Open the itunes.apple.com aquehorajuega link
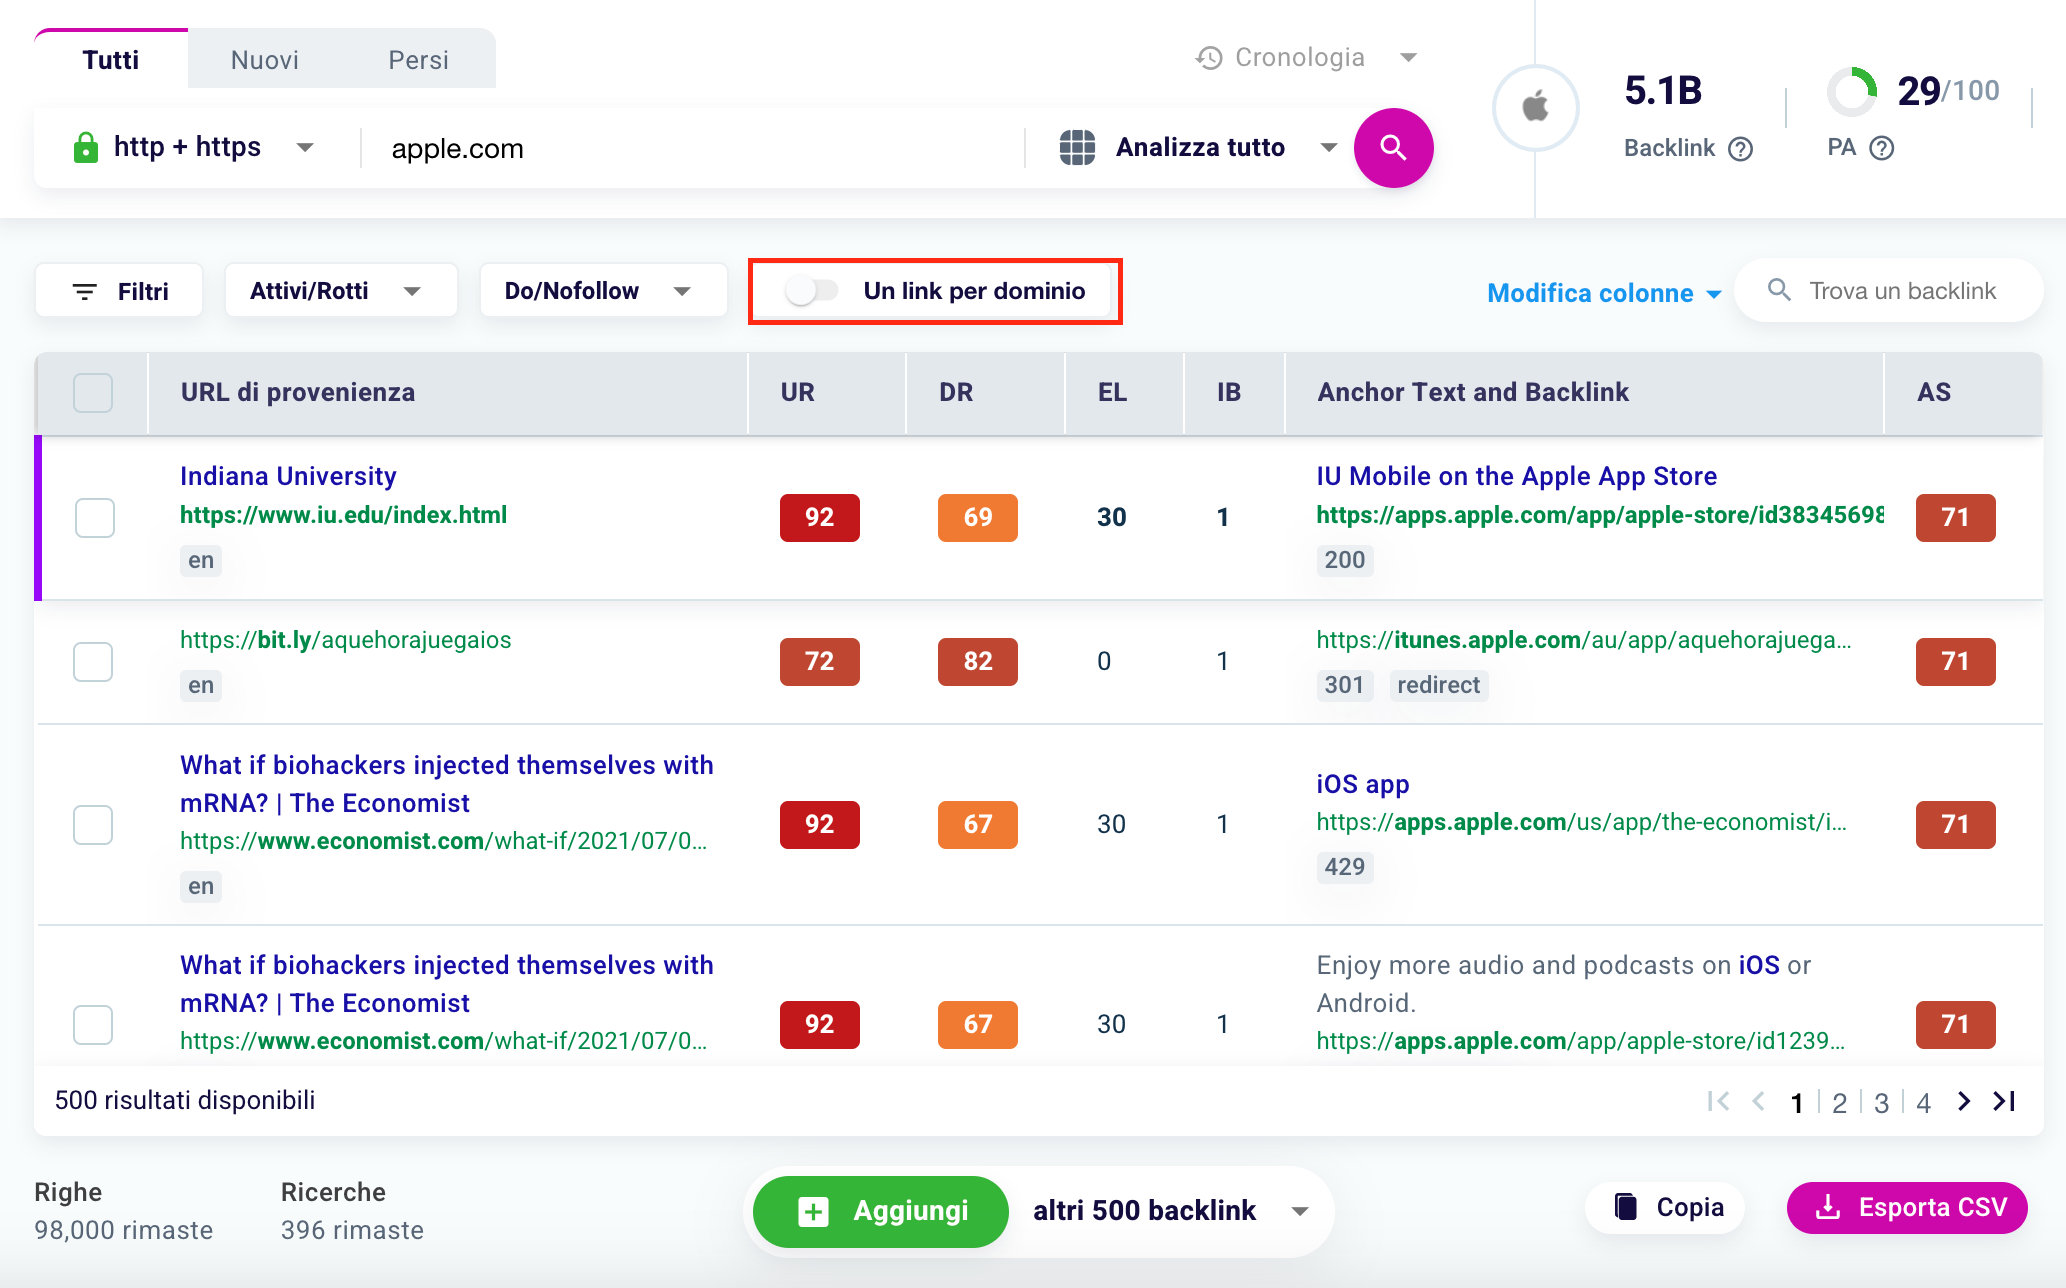The height and width of the screenshot is (1288, 2066). point(1583,640)
